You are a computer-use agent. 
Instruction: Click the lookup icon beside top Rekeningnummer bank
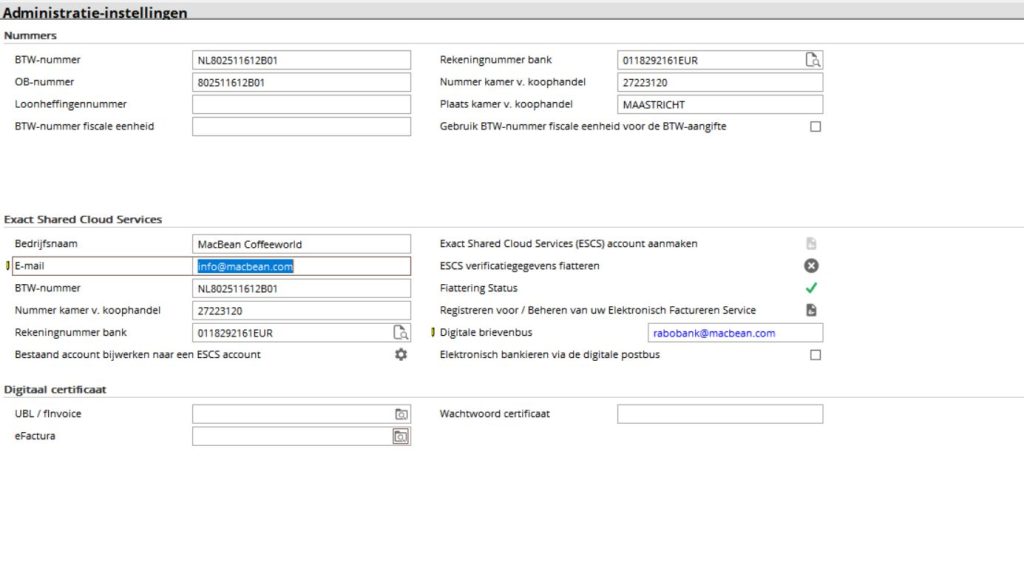tap(813, 60)
